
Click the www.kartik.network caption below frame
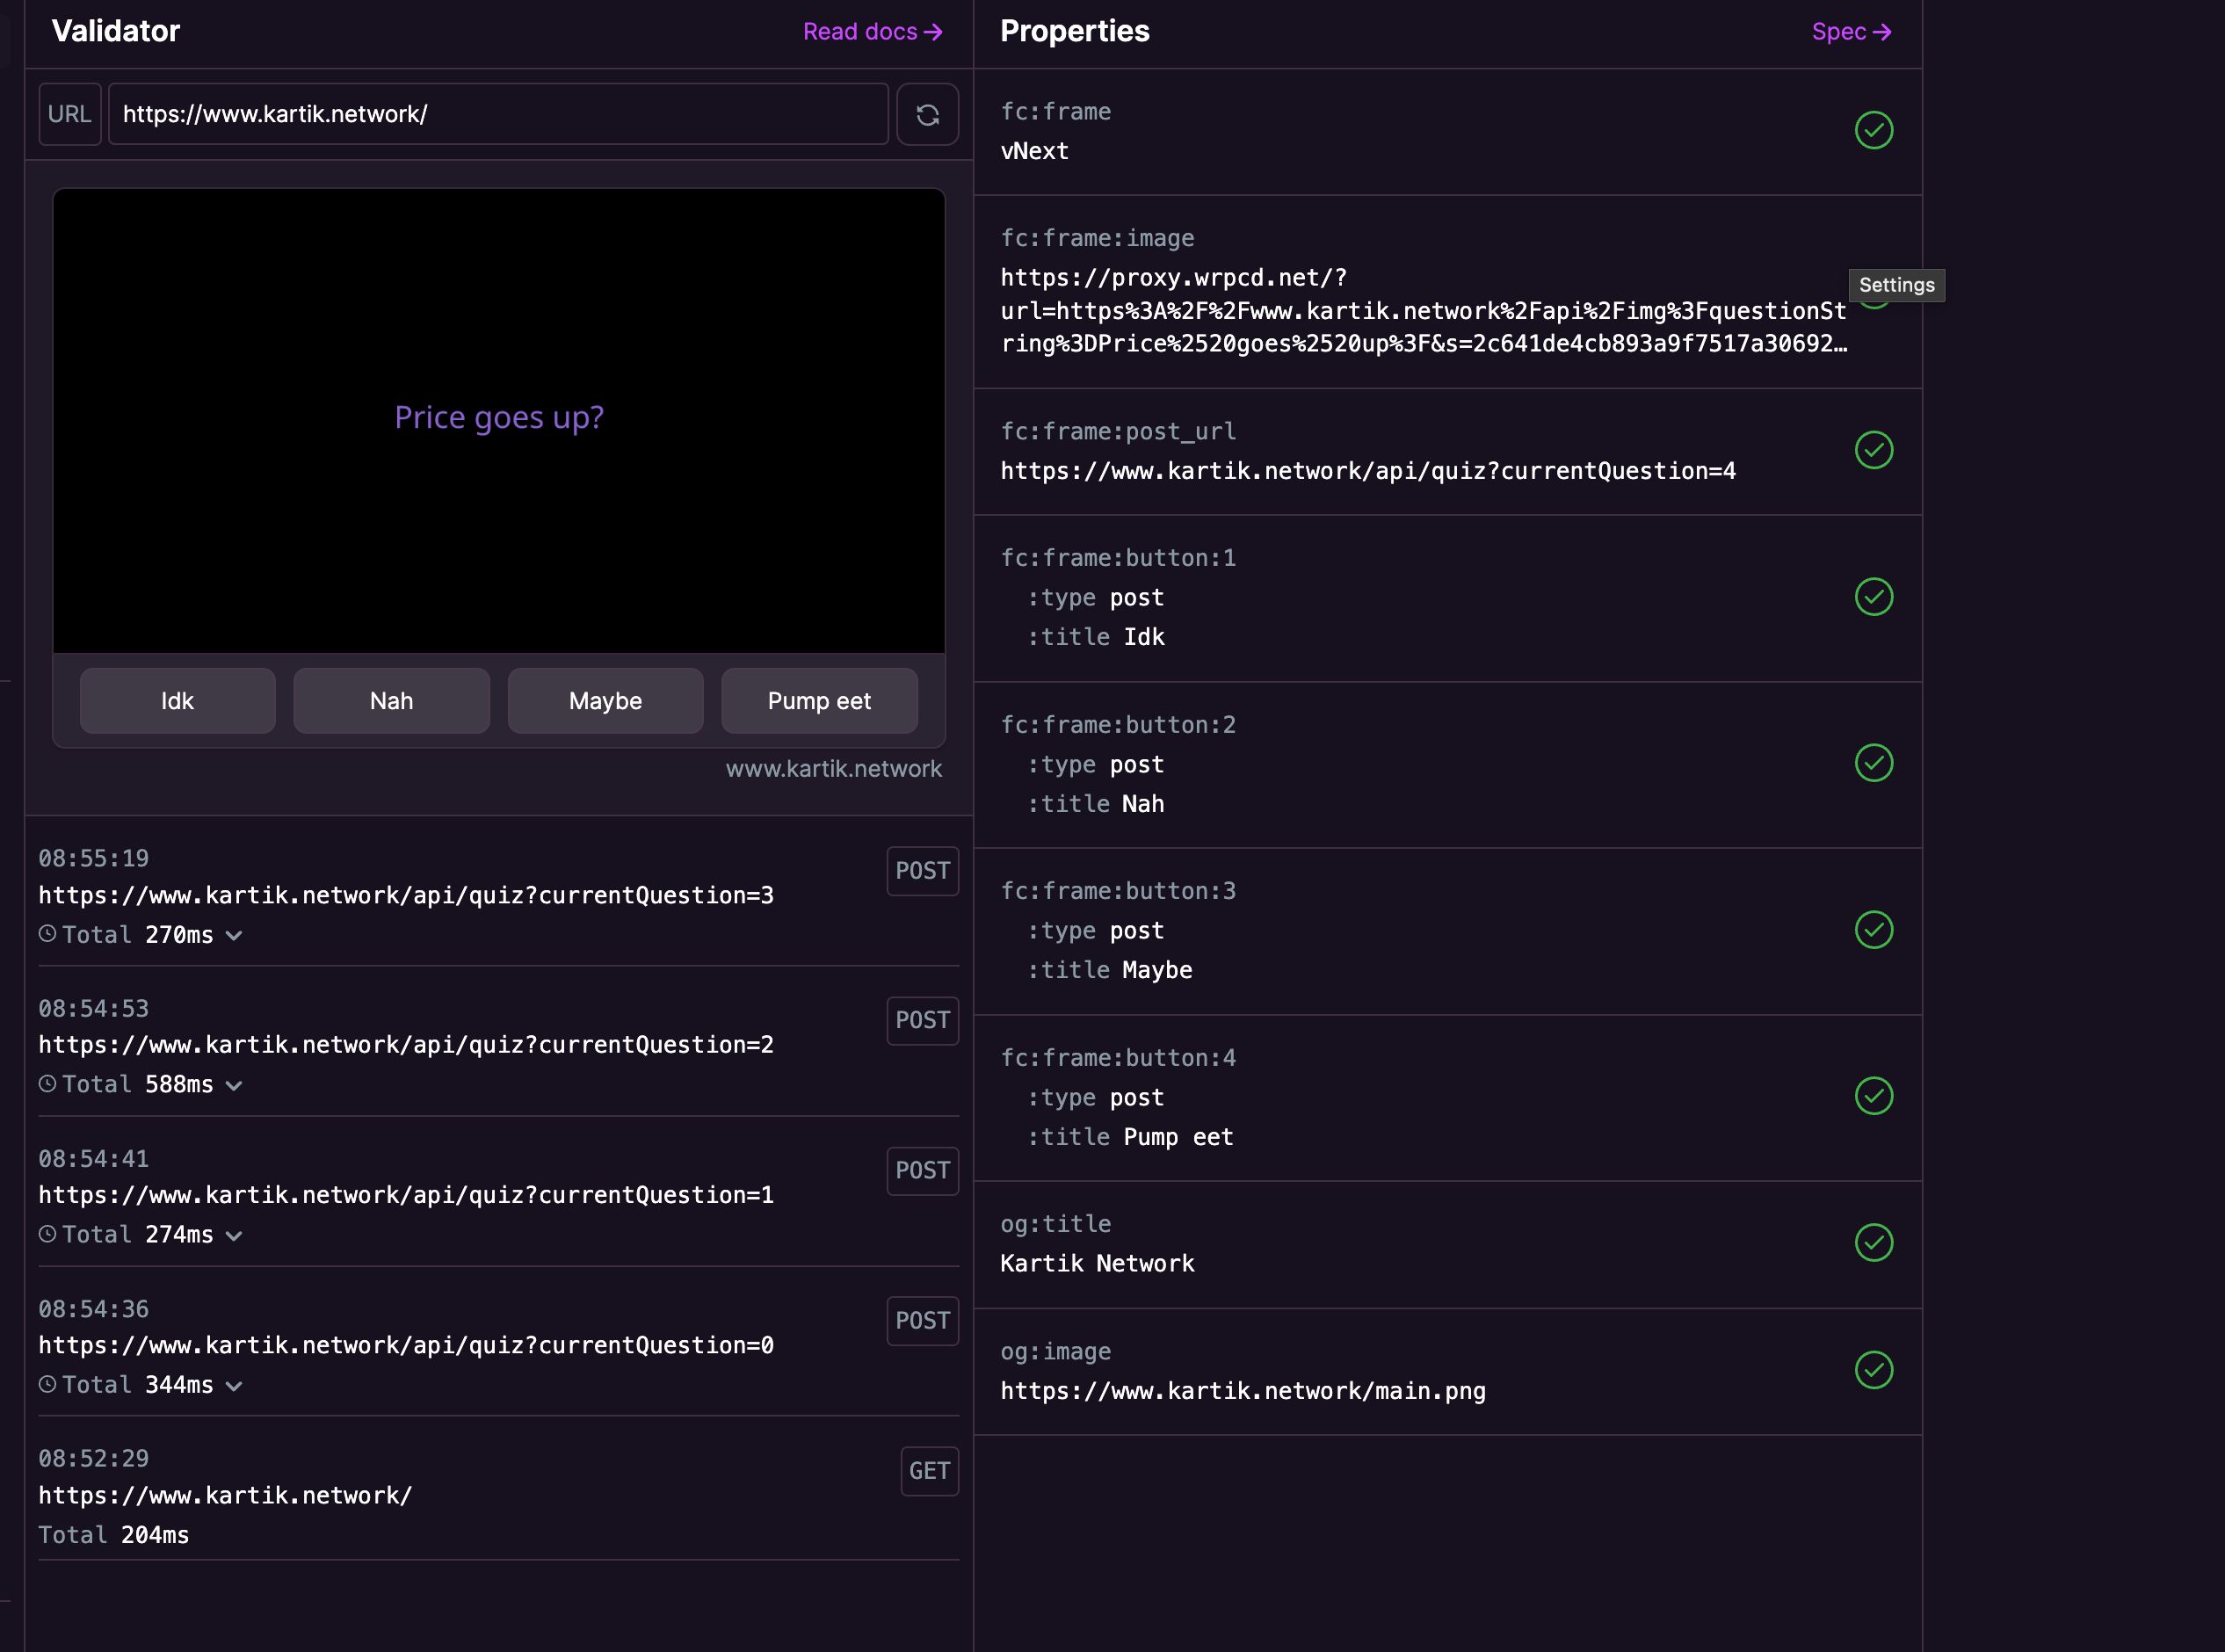coord(833,769)
